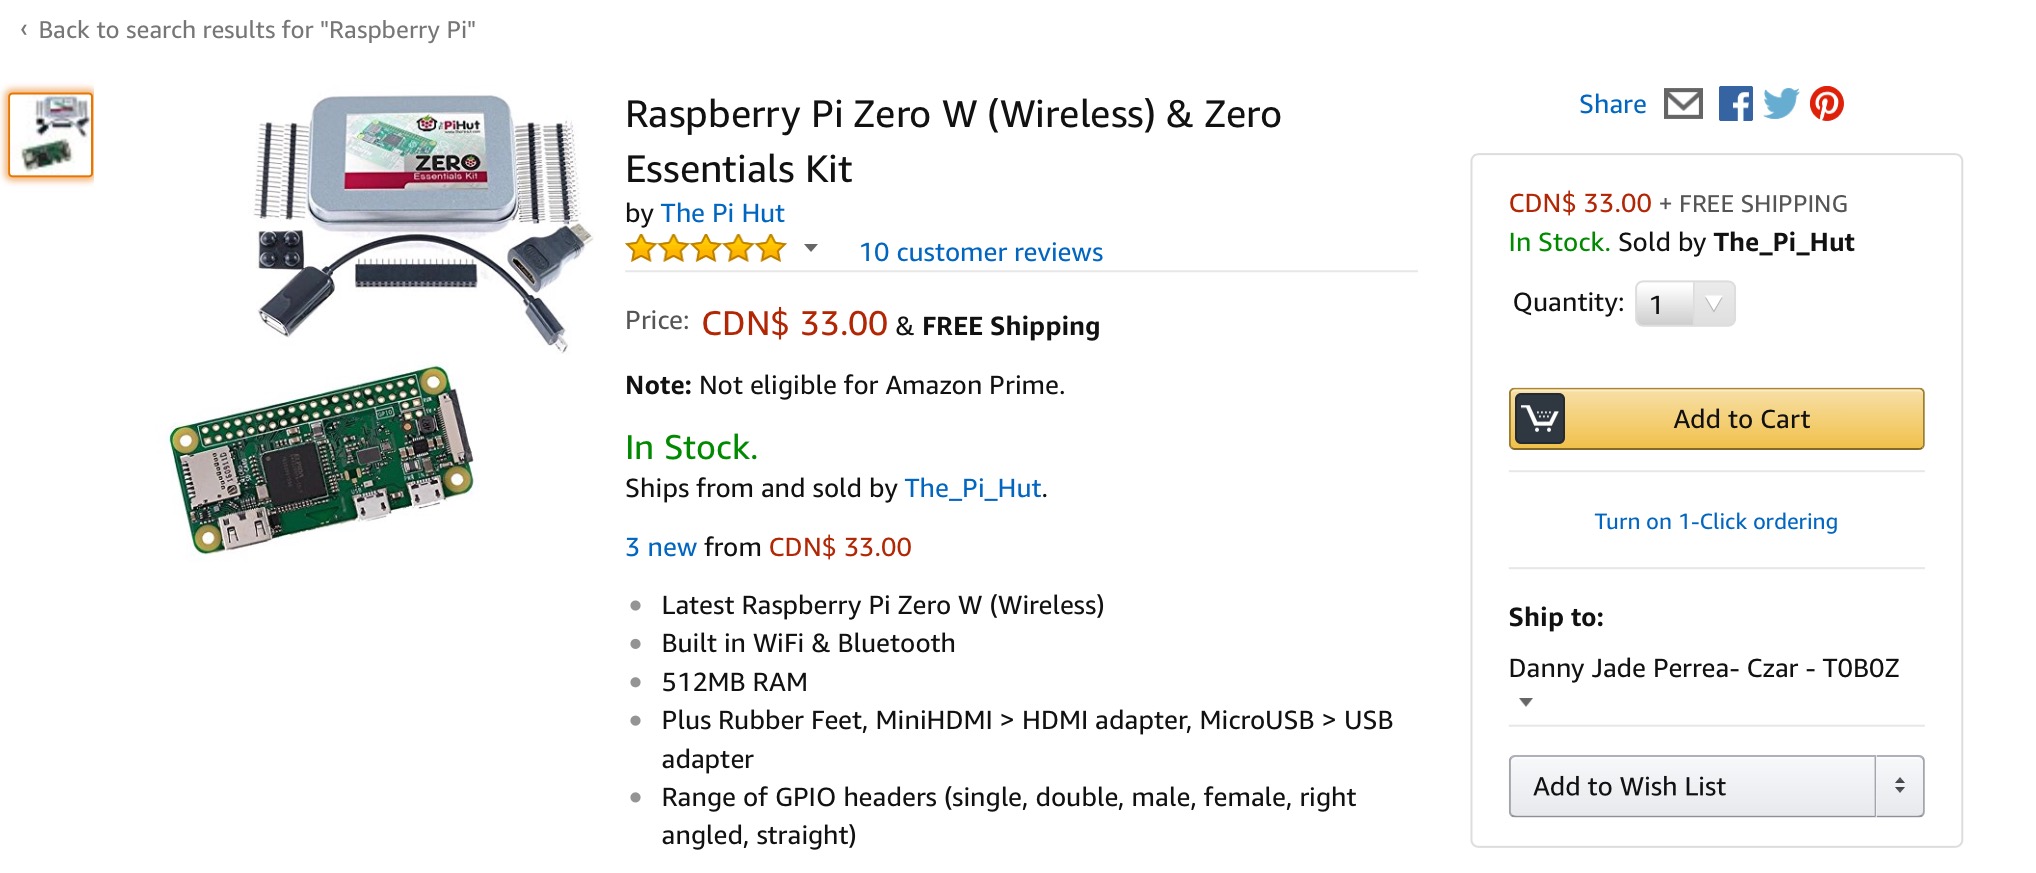2036x873 pixels.
Task: Turn on 1-Click ordering
Action: [x=1716, y=521]
